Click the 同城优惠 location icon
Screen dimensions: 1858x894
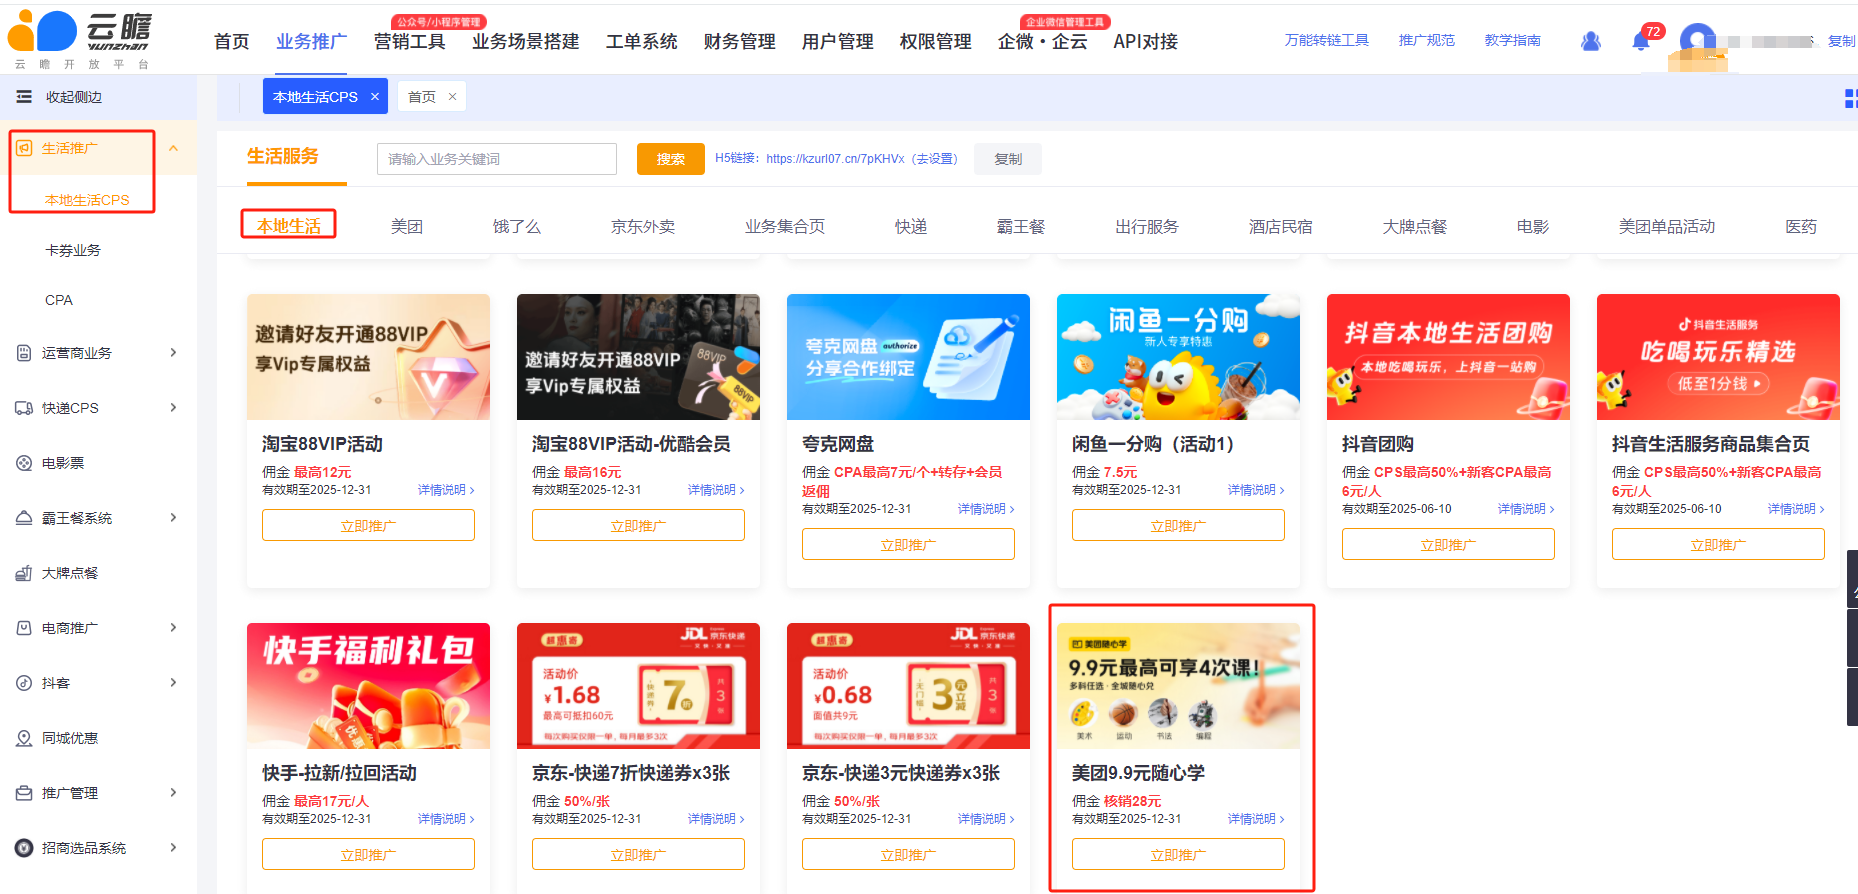(25, 738)
